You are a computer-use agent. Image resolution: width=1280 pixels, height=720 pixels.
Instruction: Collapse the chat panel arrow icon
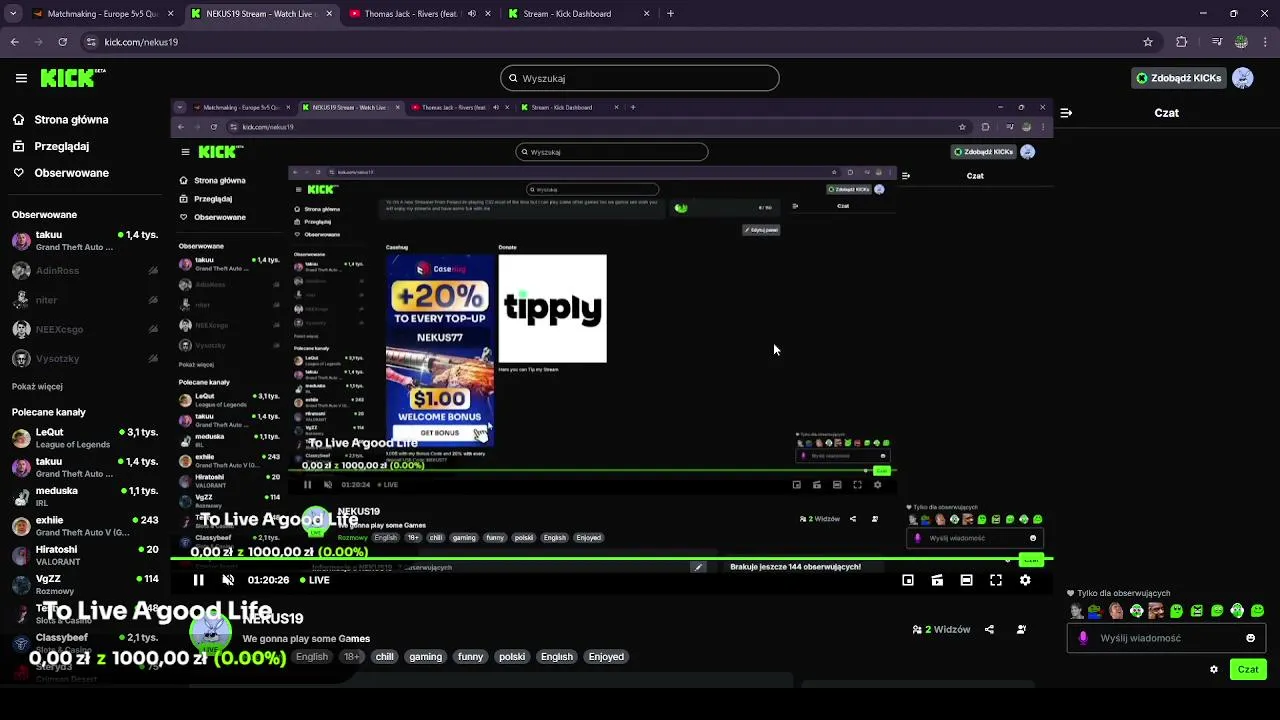[1066, 113]
